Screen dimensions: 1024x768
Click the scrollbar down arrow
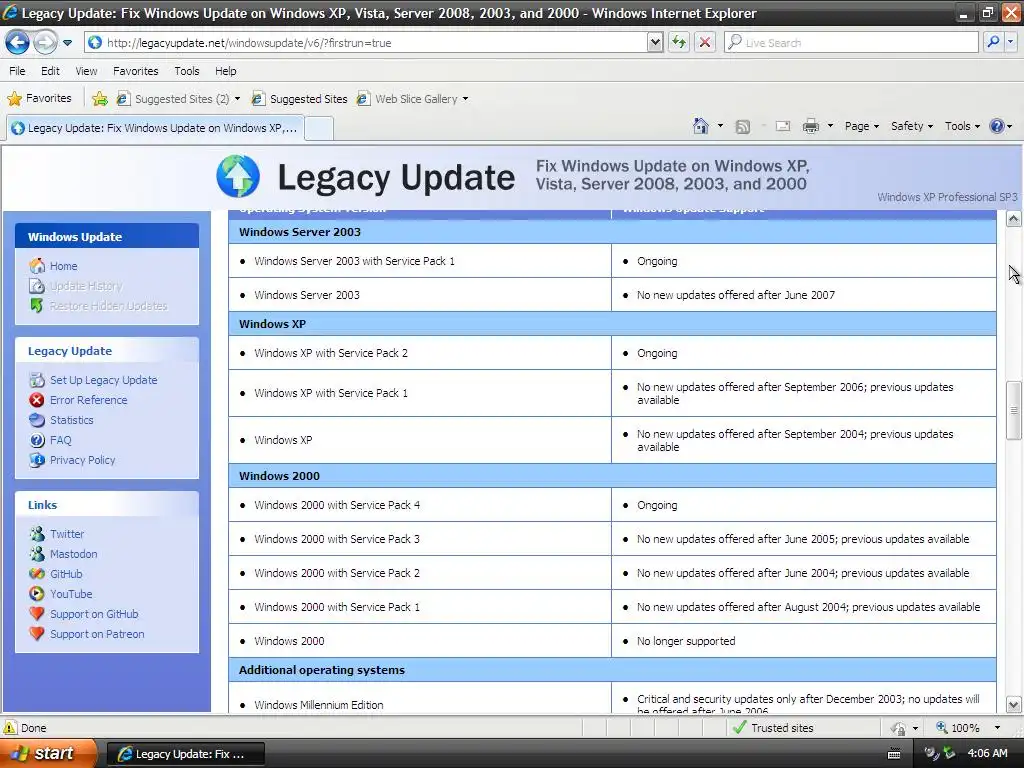(1014, 705)
